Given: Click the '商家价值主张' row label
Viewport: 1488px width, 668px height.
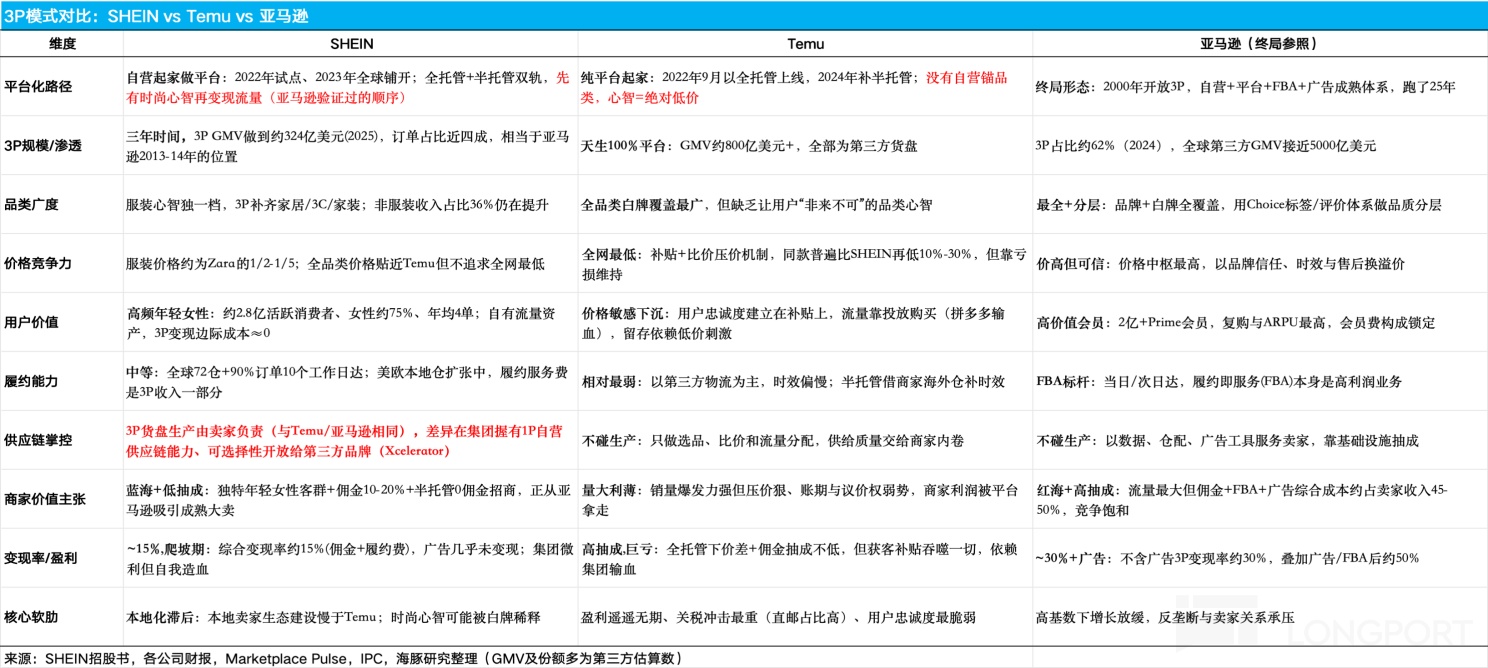Looking at the screenshot, I should 43,499.
